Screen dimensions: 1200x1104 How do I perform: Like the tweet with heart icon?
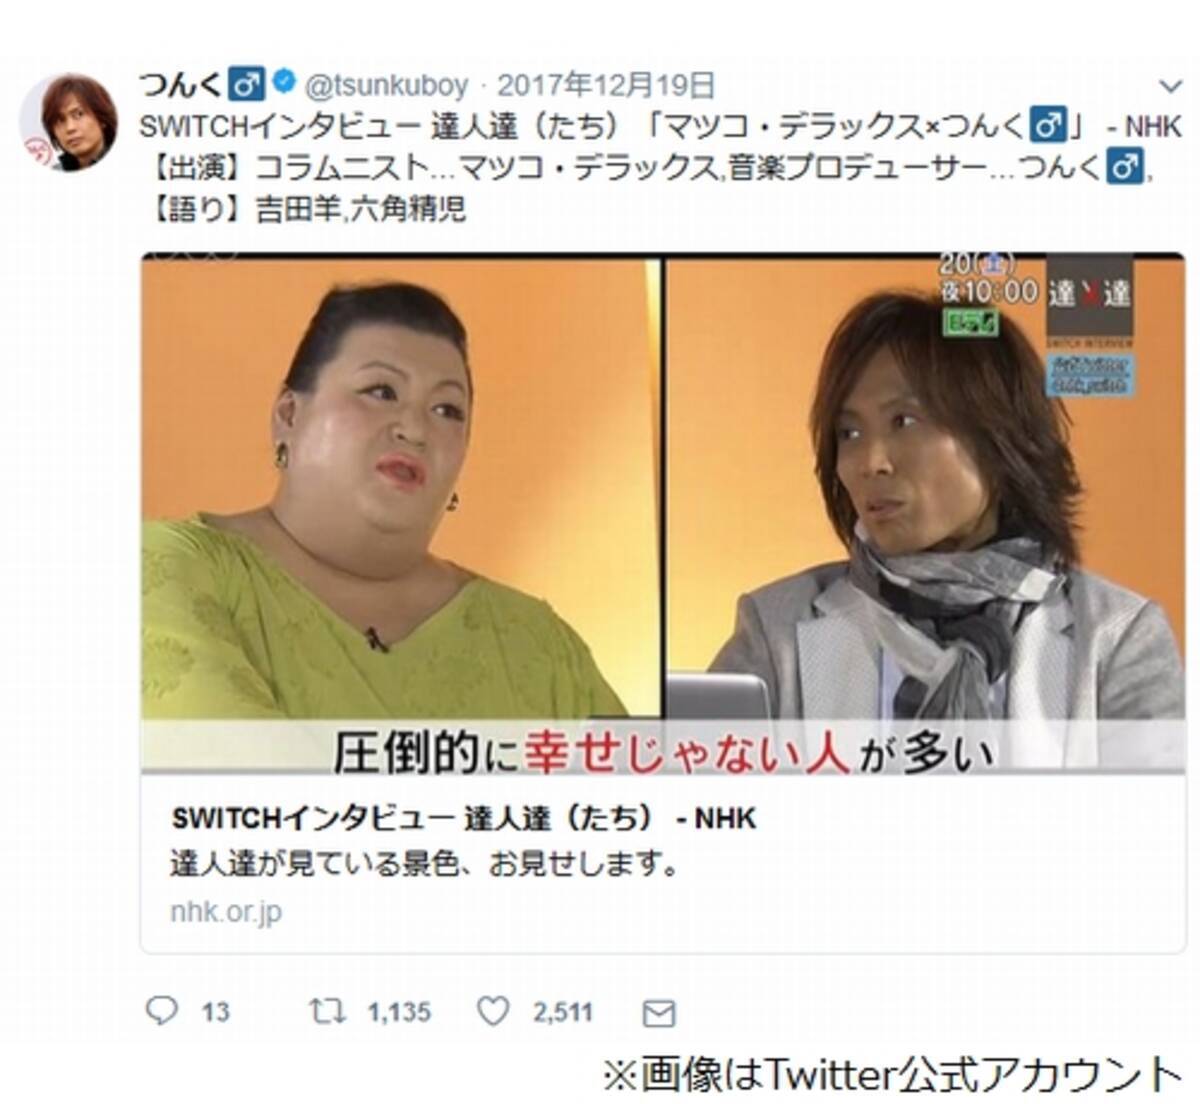click(x=493, y=1012)
